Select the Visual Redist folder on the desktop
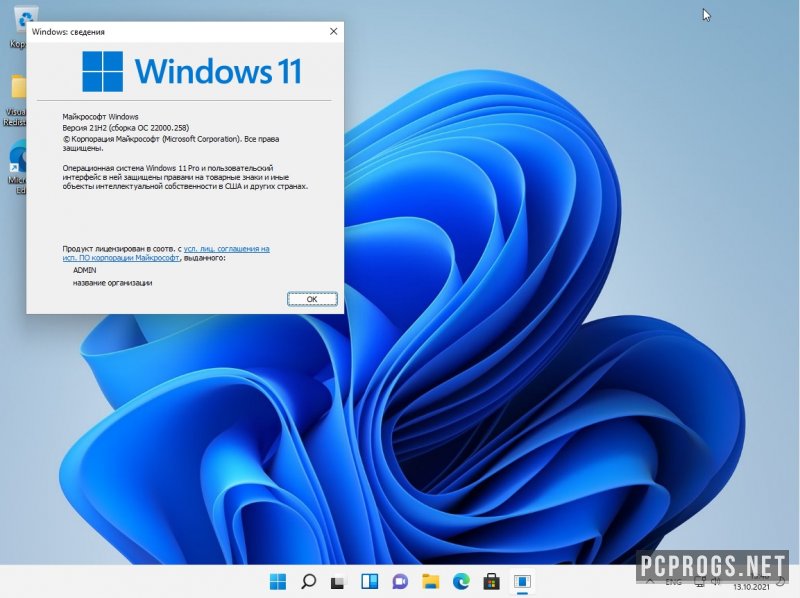 coord(16,101)
